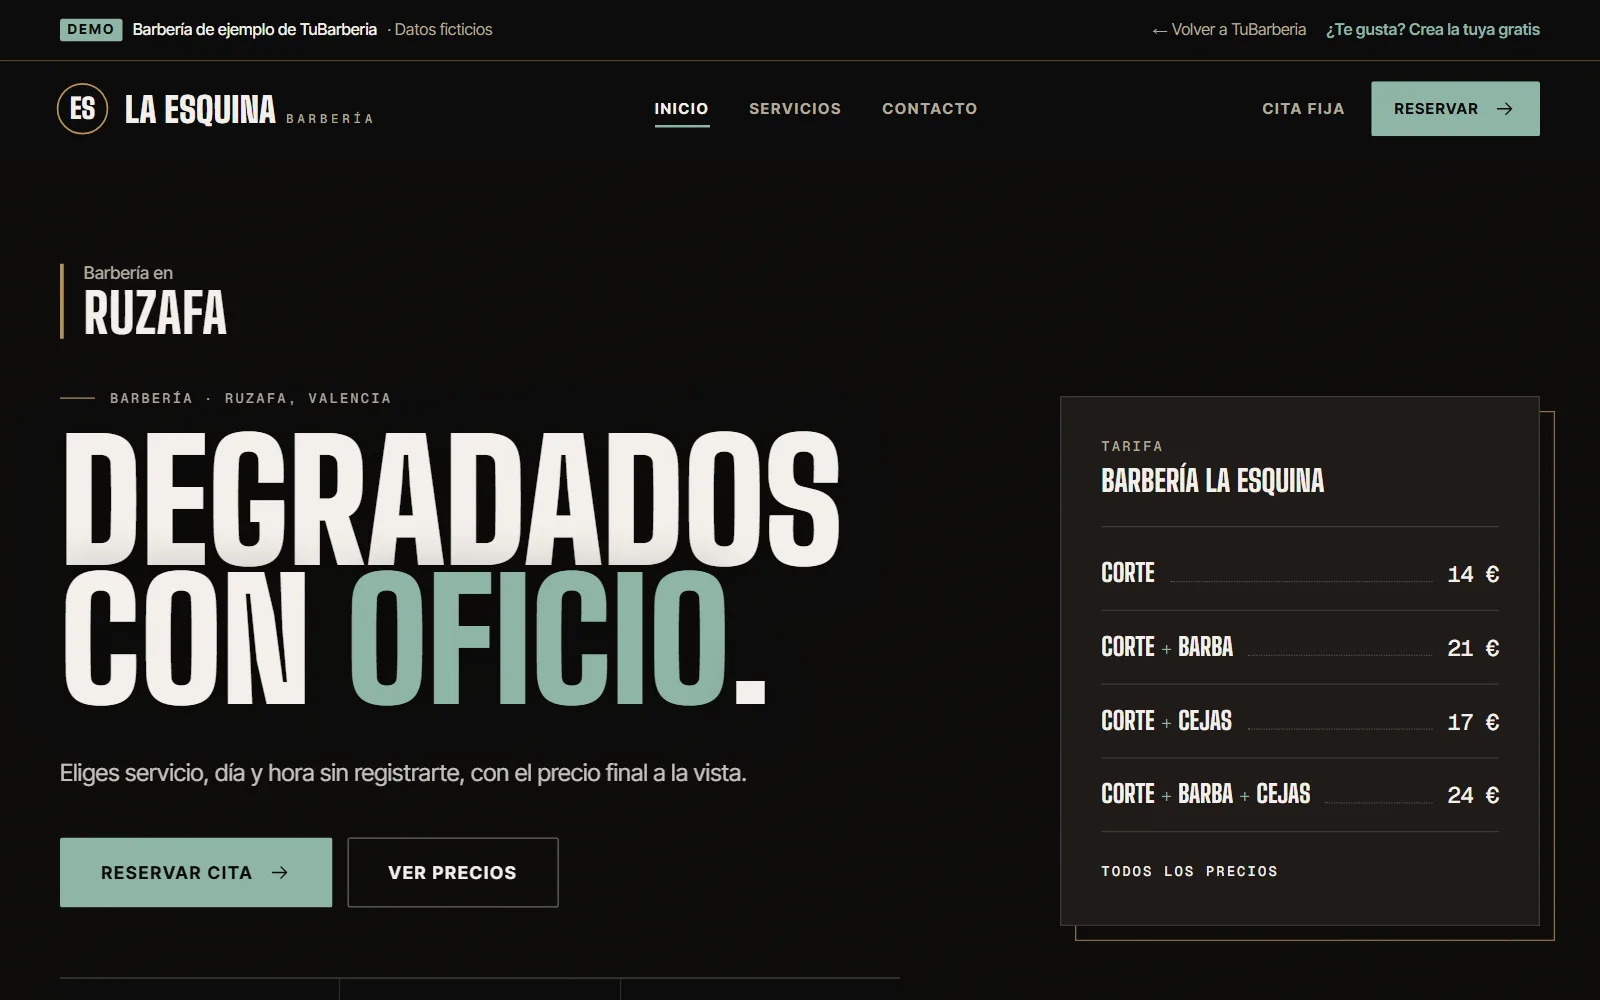Open the Todos los precios link
Screen dimensions: 1600x1000
1189,871
